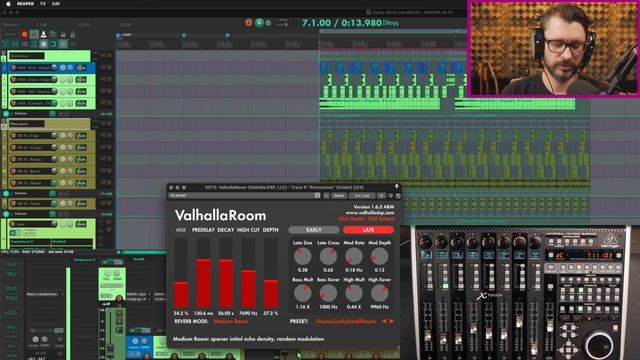The width and height of the screenshot is (640, 360).
Task: Click the red circular icon in main toolbar
Action: [x=24, y=35]
